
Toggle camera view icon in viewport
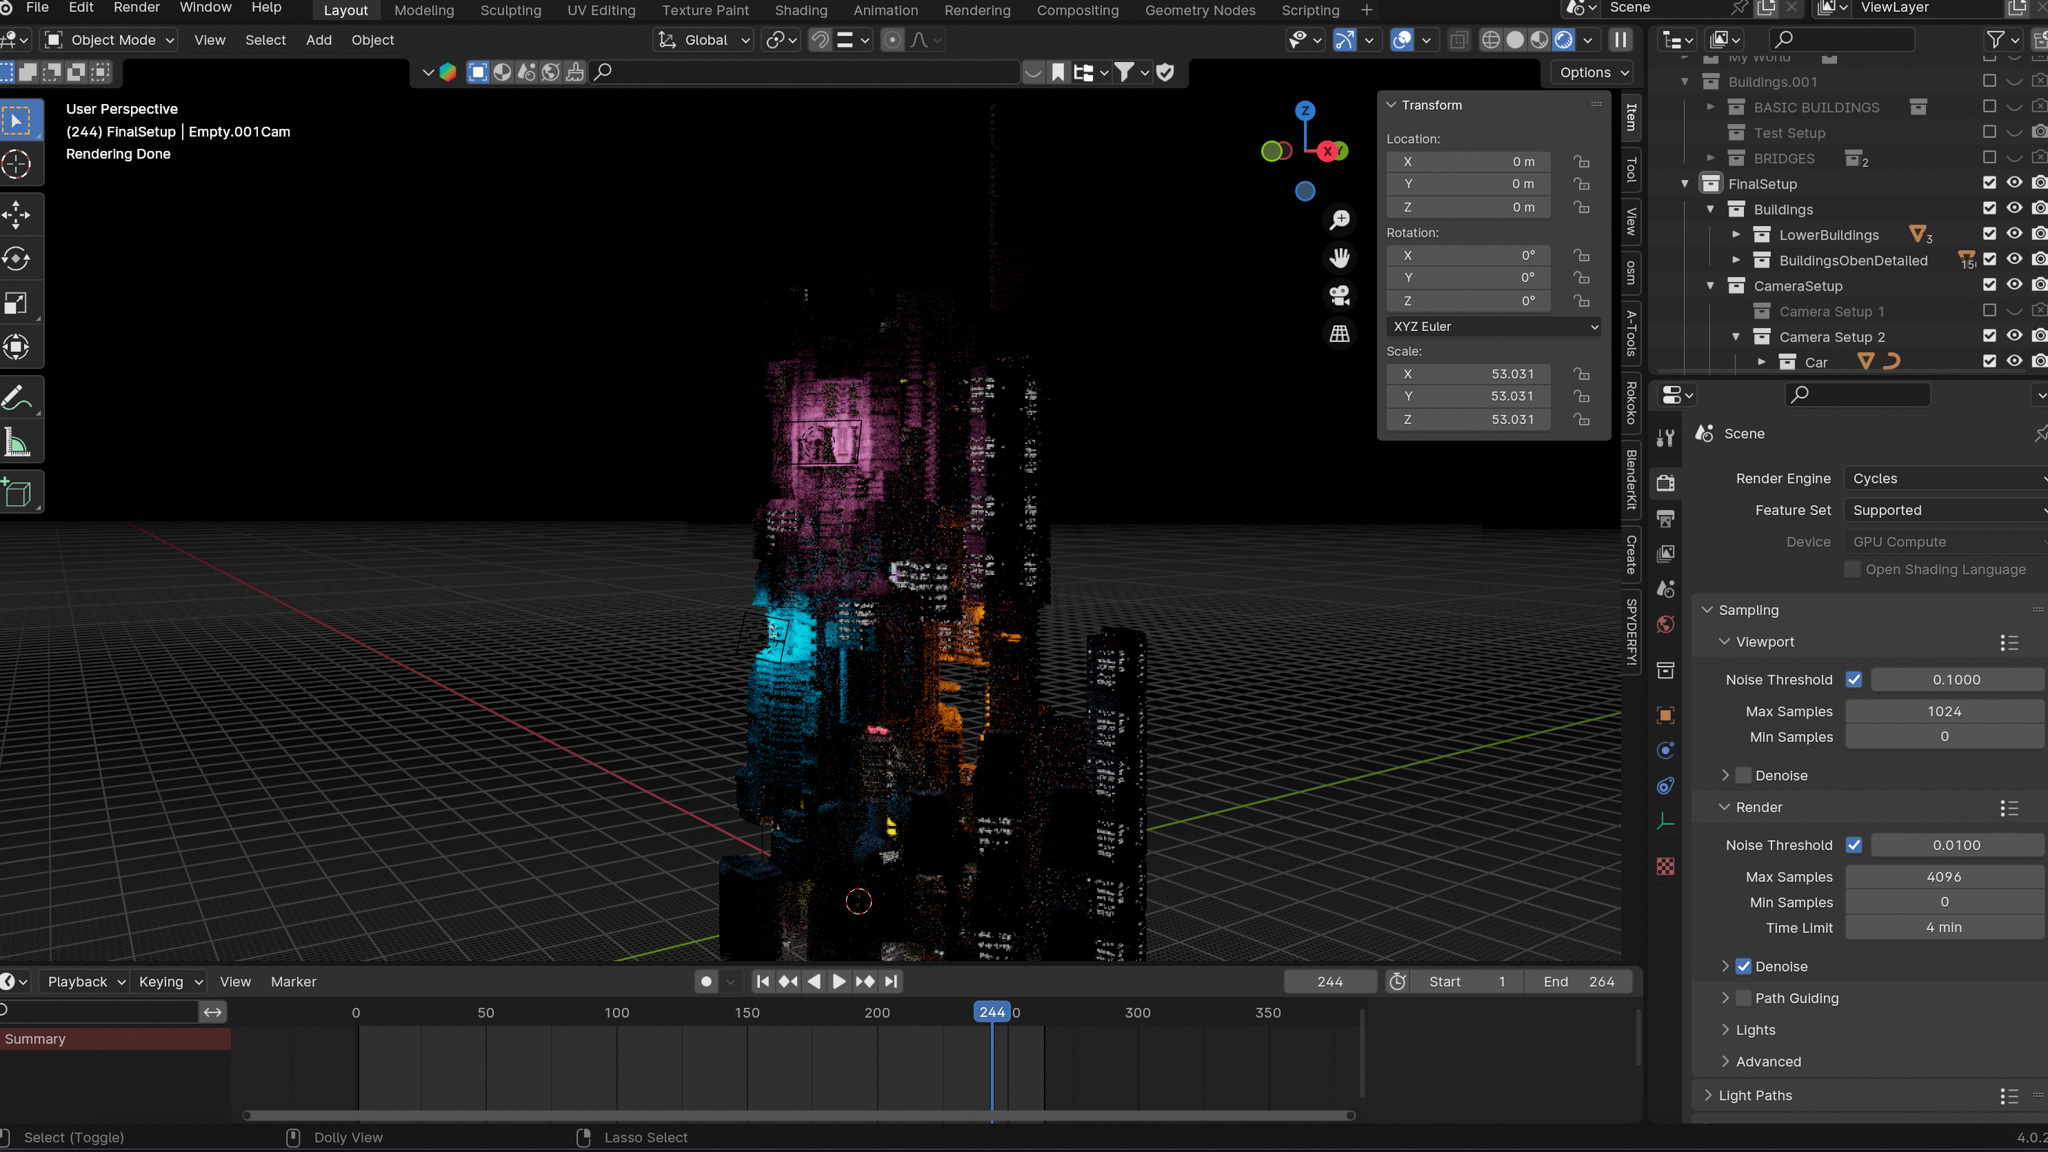(1339, 295)
